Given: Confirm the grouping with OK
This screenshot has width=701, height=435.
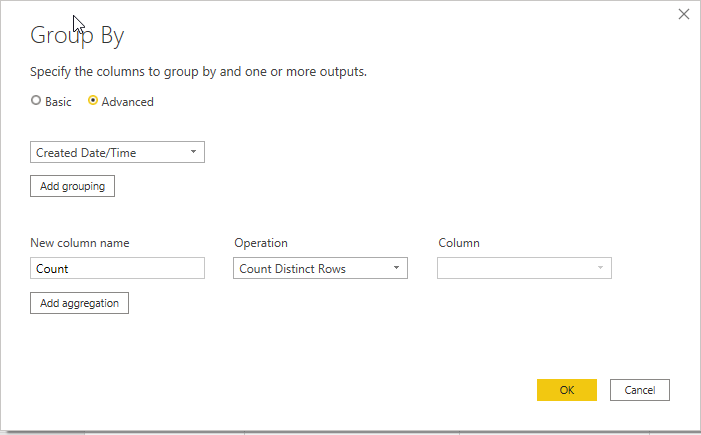Looking at the screenshot, I should pos(566,390).
